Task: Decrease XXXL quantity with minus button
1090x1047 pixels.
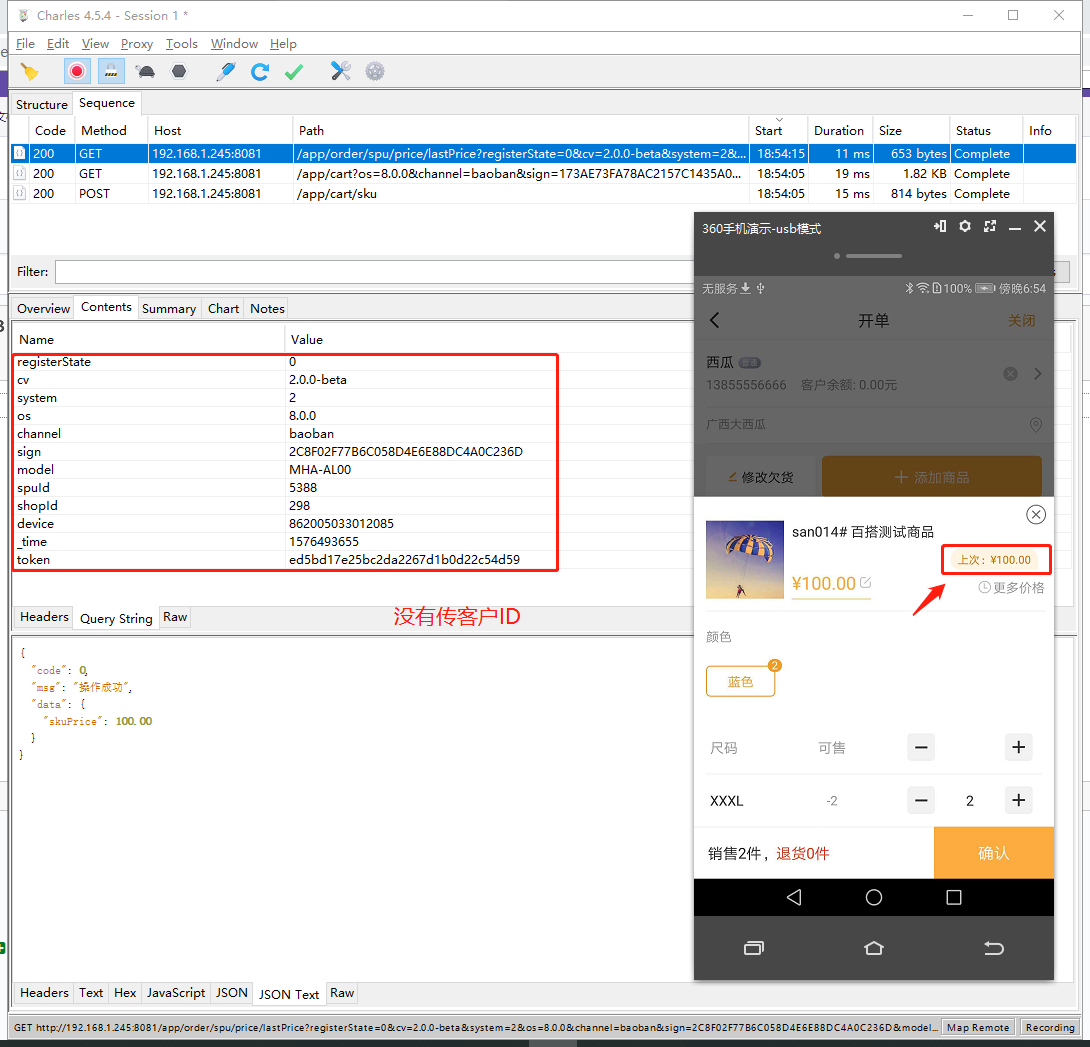Action: tap(921, 800)
